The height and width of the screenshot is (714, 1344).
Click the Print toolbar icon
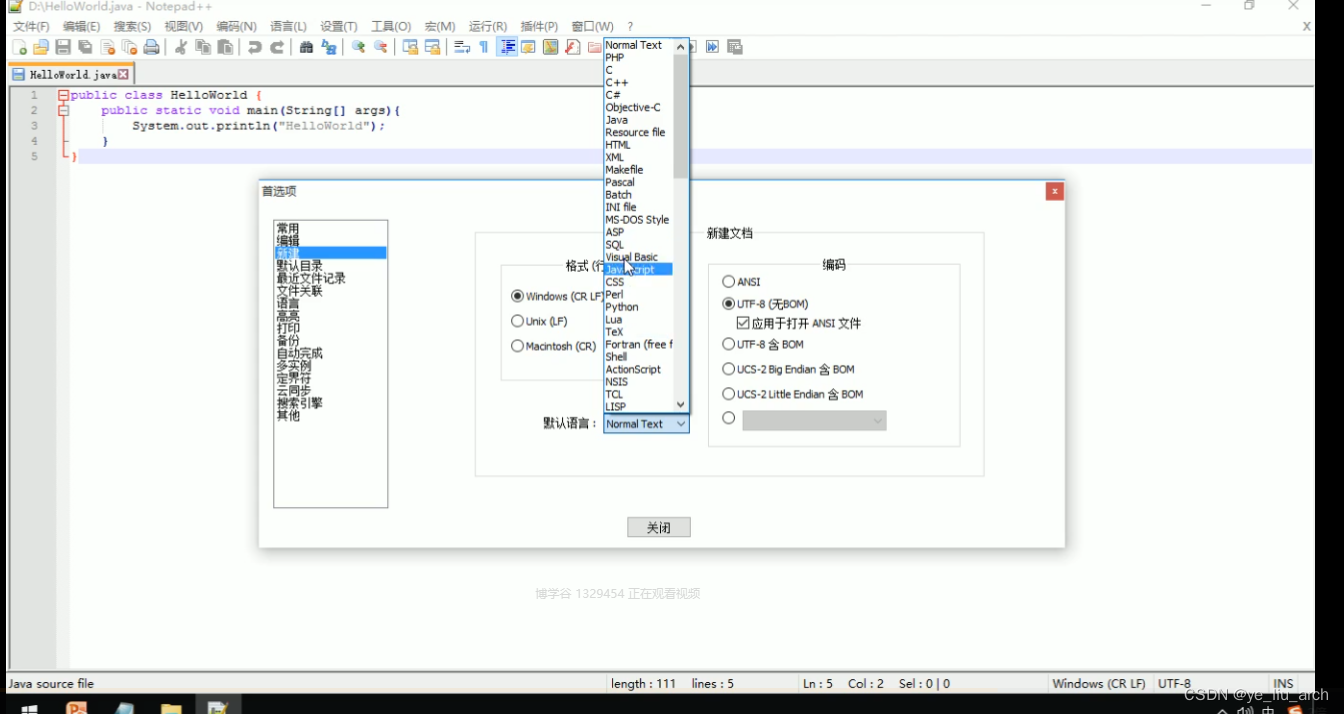pyautogui.click(x=151, y=47)
